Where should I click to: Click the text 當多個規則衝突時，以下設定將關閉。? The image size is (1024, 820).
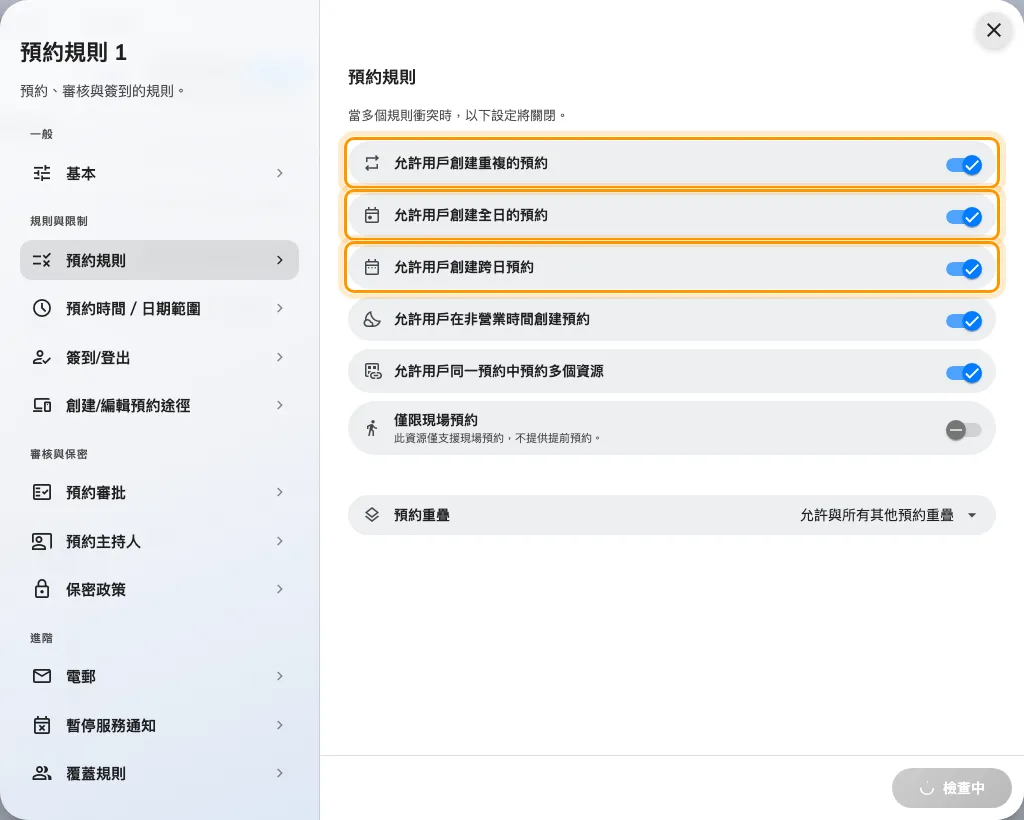click(x=457, y=116)
